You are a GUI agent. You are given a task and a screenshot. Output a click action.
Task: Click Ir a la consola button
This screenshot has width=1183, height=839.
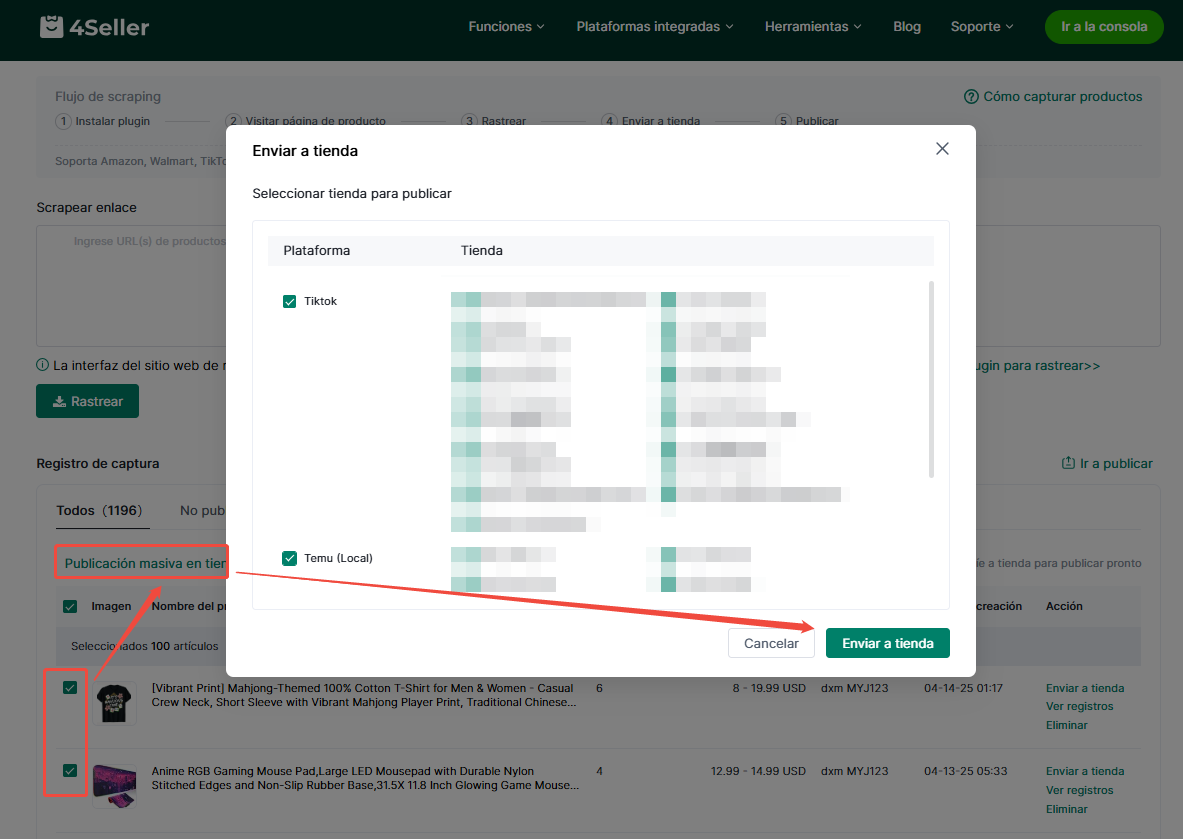point(1104,27)
